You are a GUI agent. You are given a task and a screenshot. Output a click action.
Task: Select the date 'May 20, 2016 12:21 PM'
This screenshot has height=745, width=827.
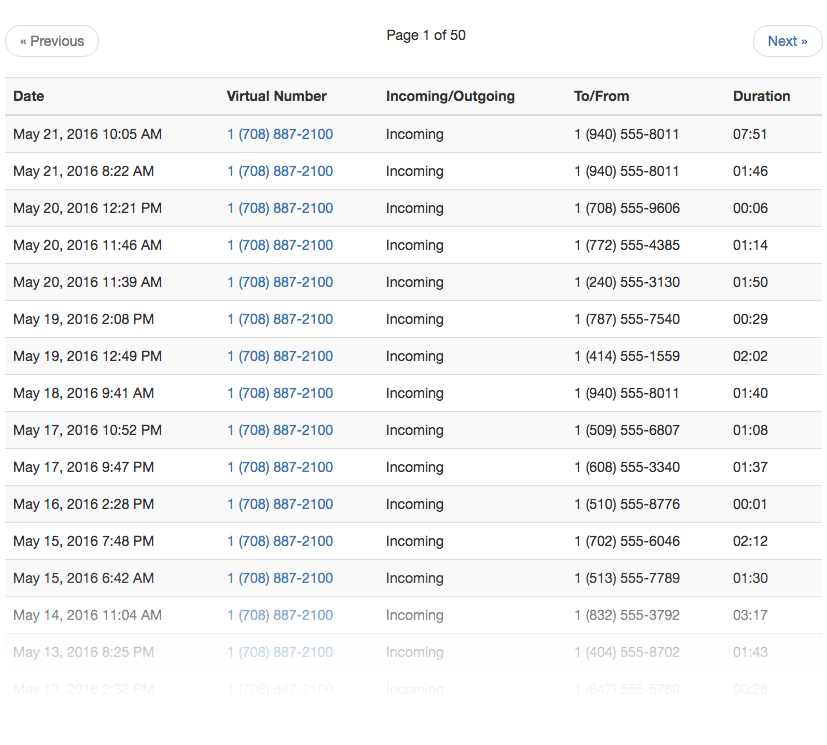pos(88,208)
